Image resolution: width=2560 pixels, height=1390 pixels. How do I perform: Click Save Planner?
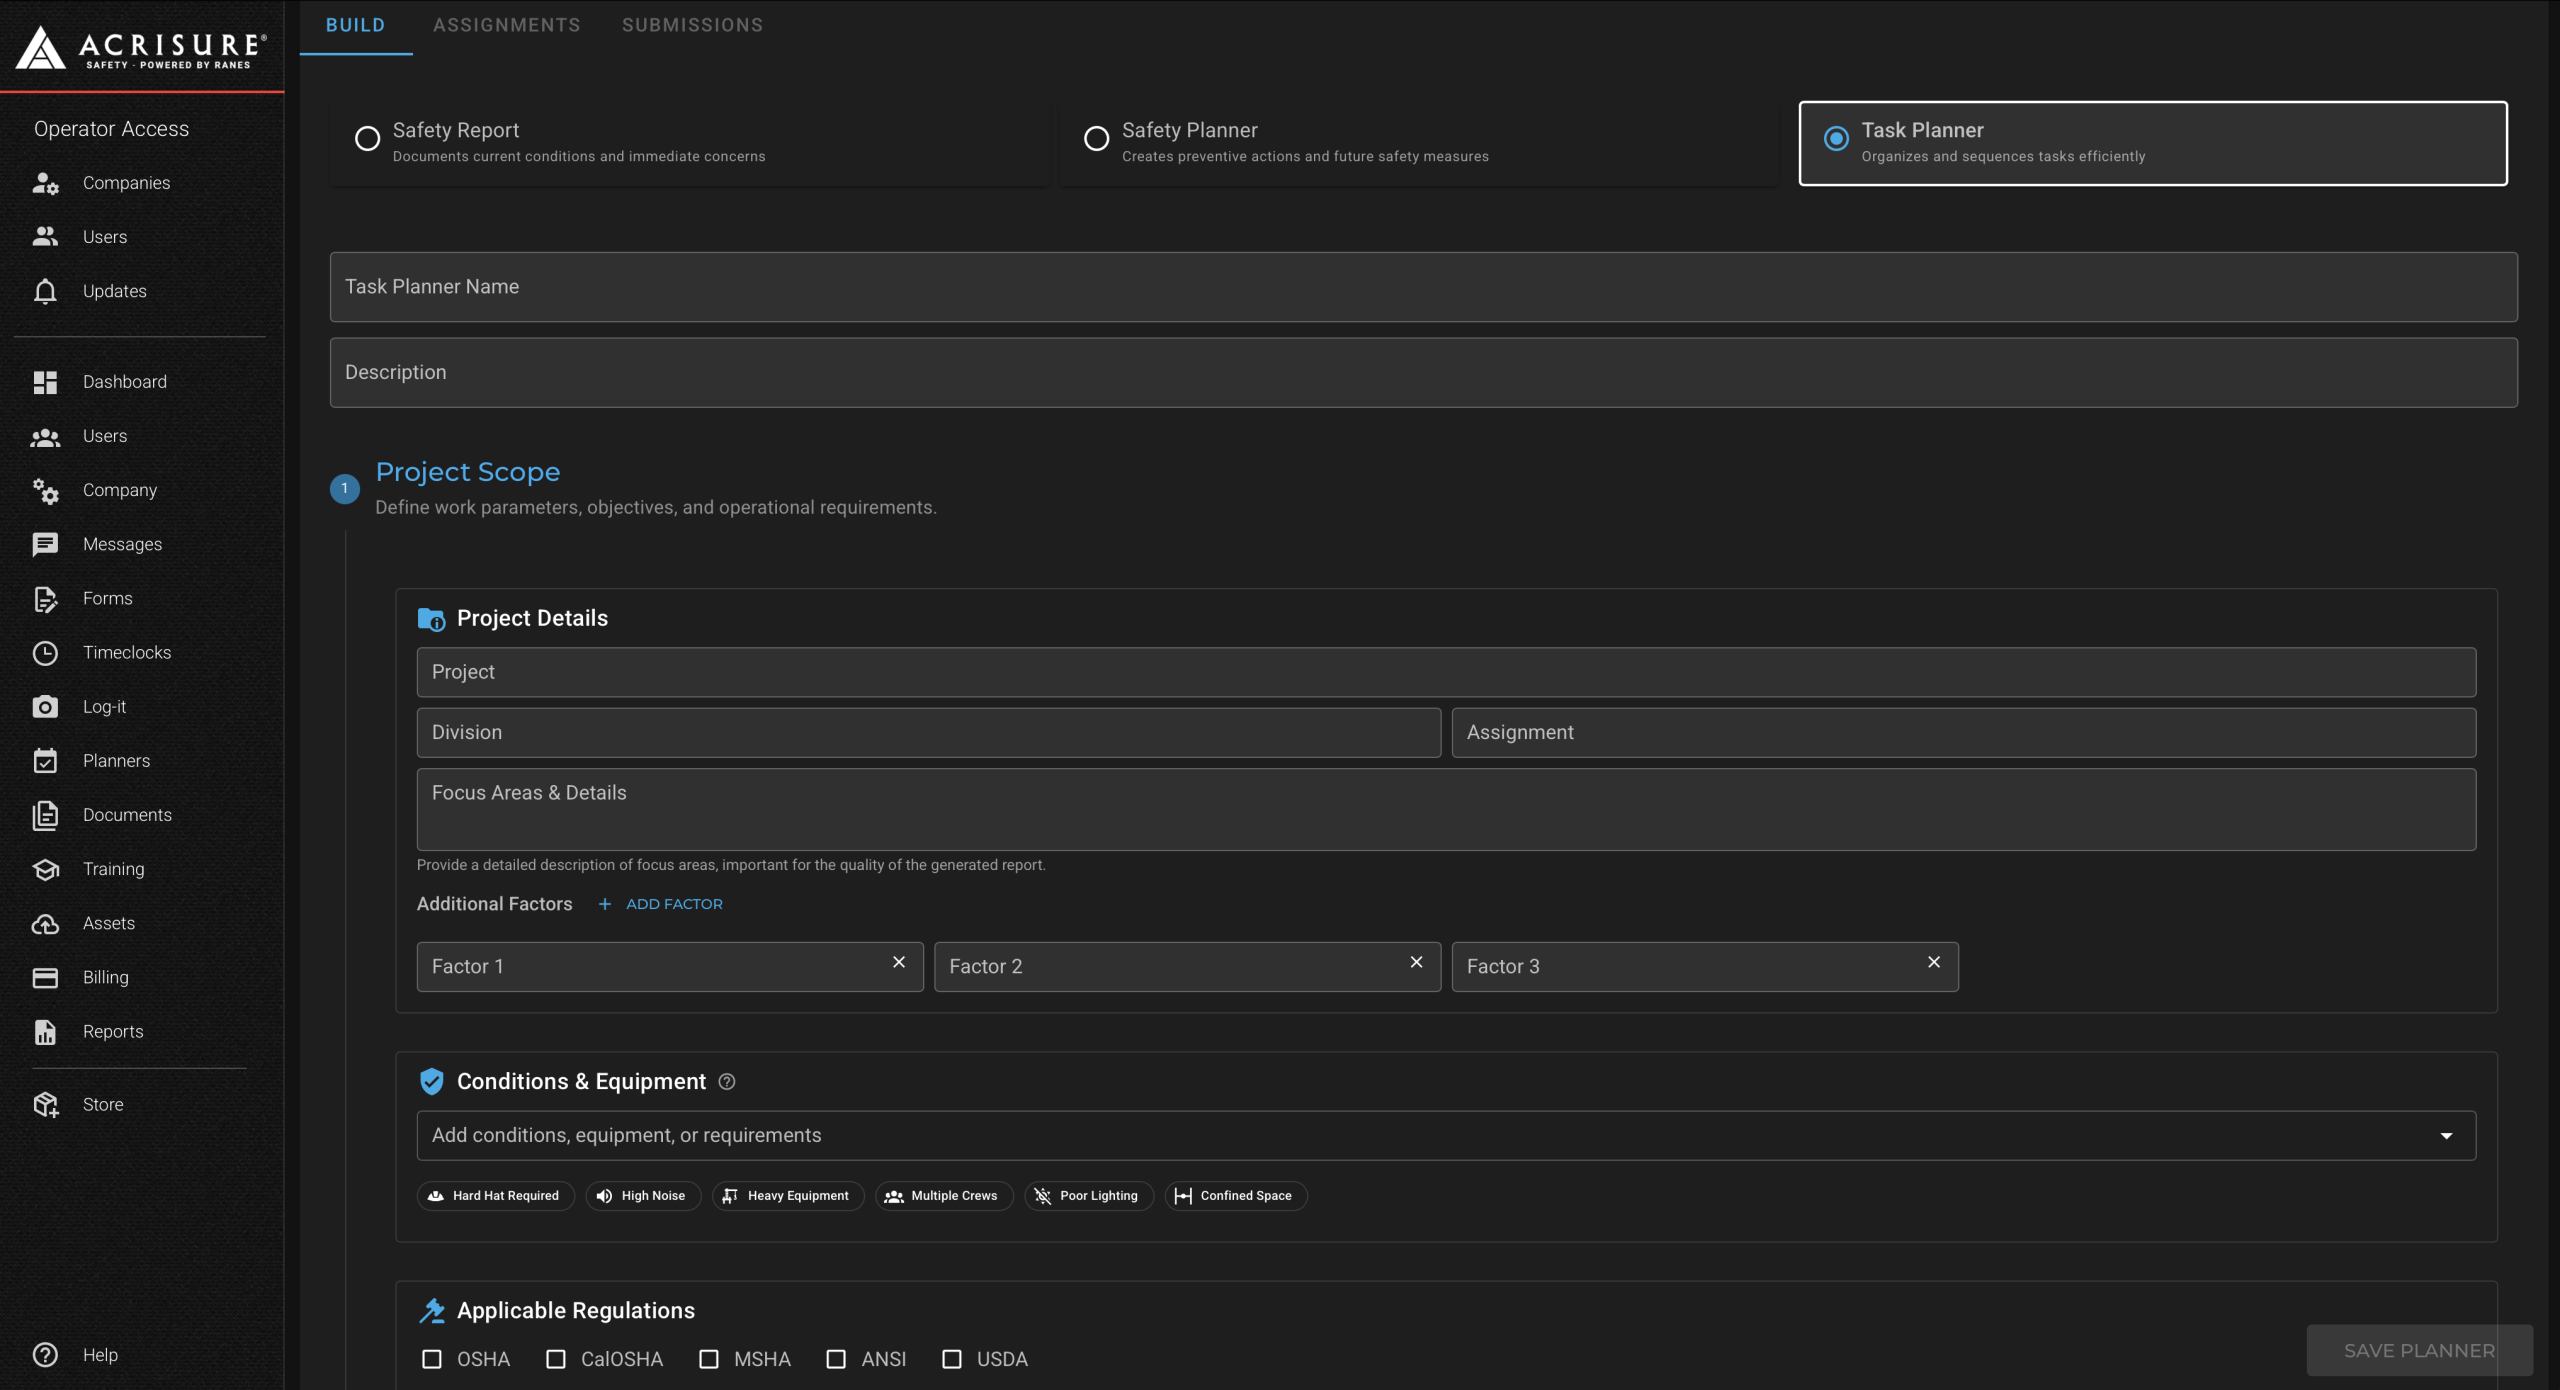(x=2419, y=1350)
